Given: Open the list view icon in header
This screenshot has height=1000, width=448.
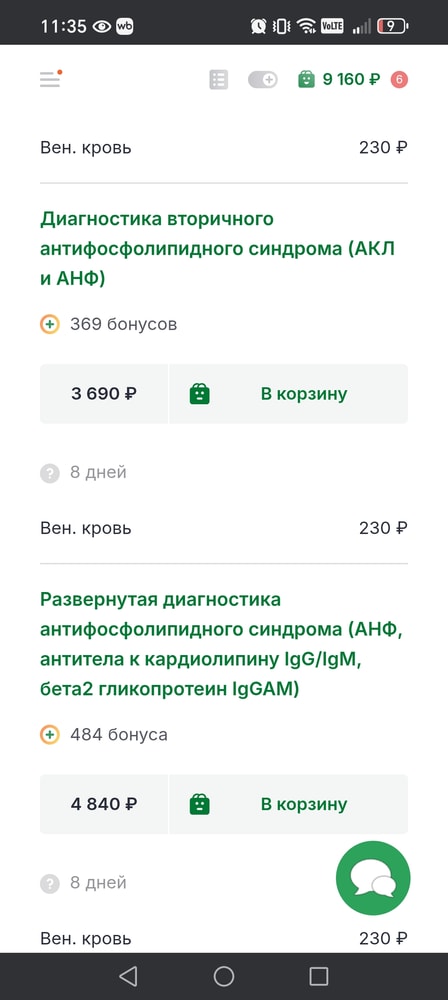Looking at the screenshot, I should point(218,80).
